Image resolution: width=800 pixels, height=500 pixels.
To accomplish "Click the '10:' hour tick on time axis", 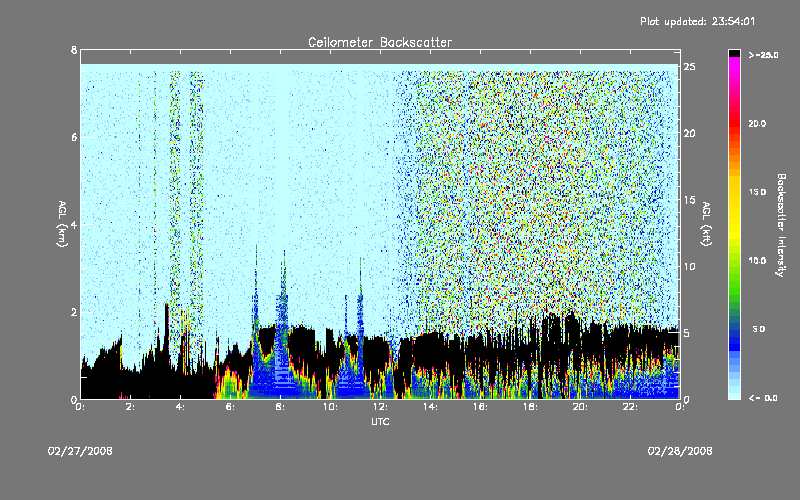I will tap(330, 407).
